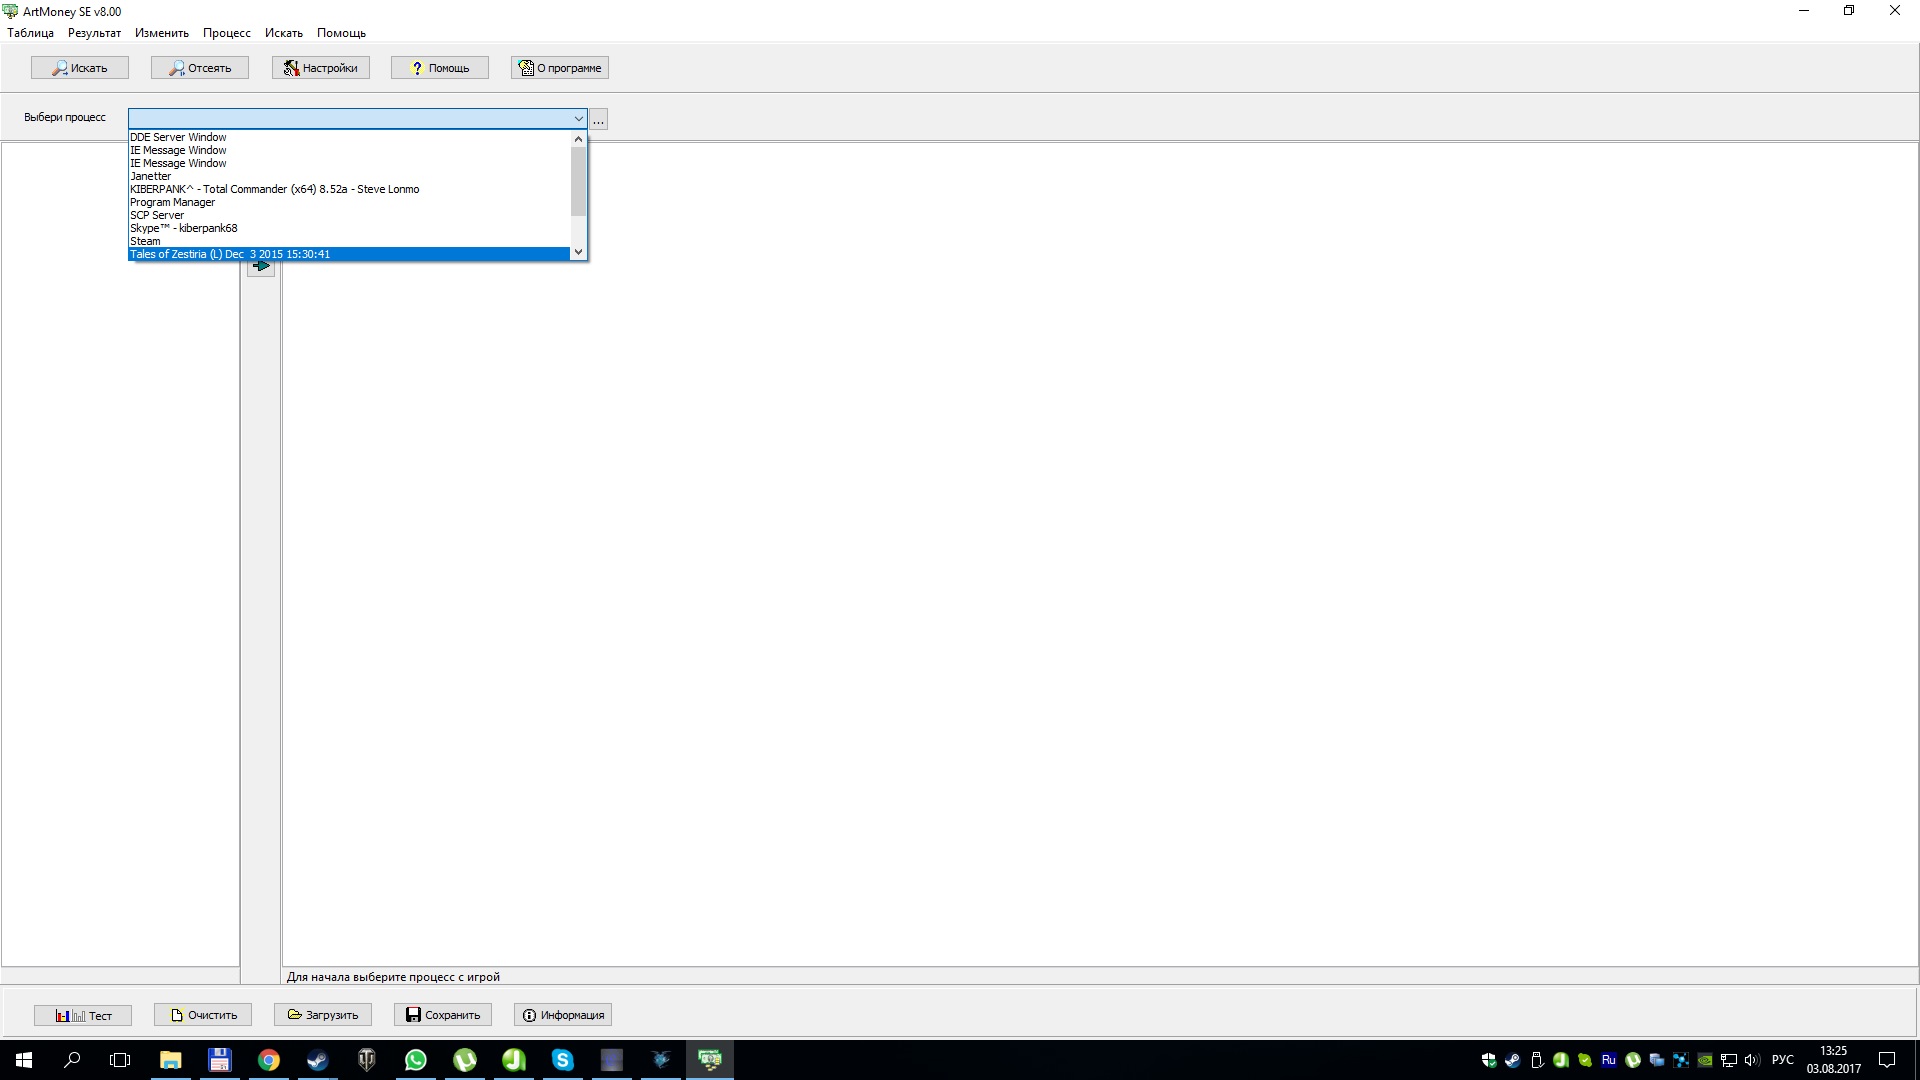Open Настройки settings button
1920x1080 pixels.
321,68
